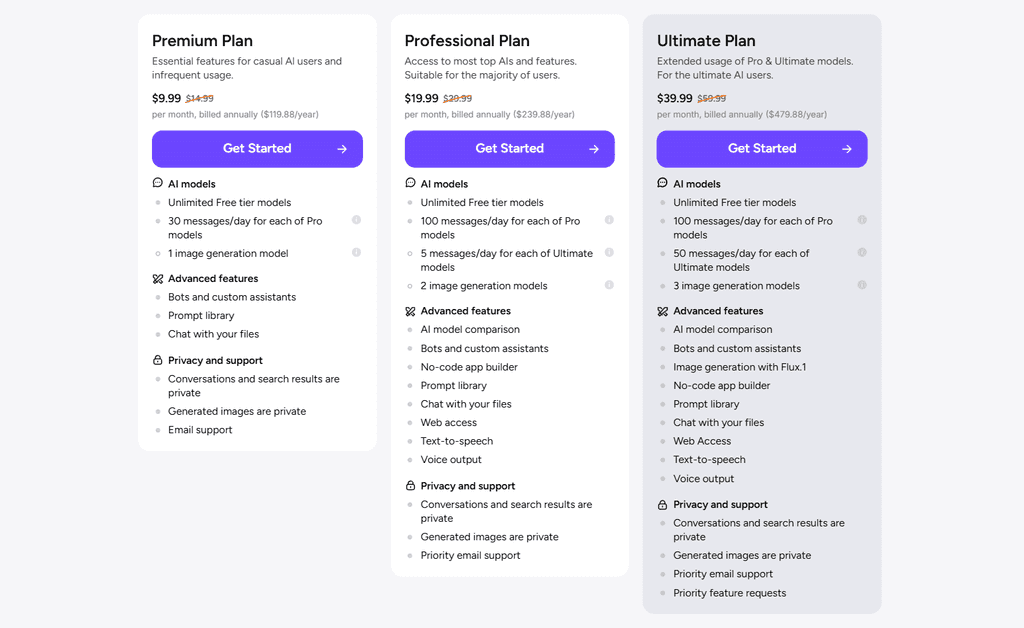
Task: Click Get Started on the Professional Plan
Action: pyautogui.click(x=509, y=148)
